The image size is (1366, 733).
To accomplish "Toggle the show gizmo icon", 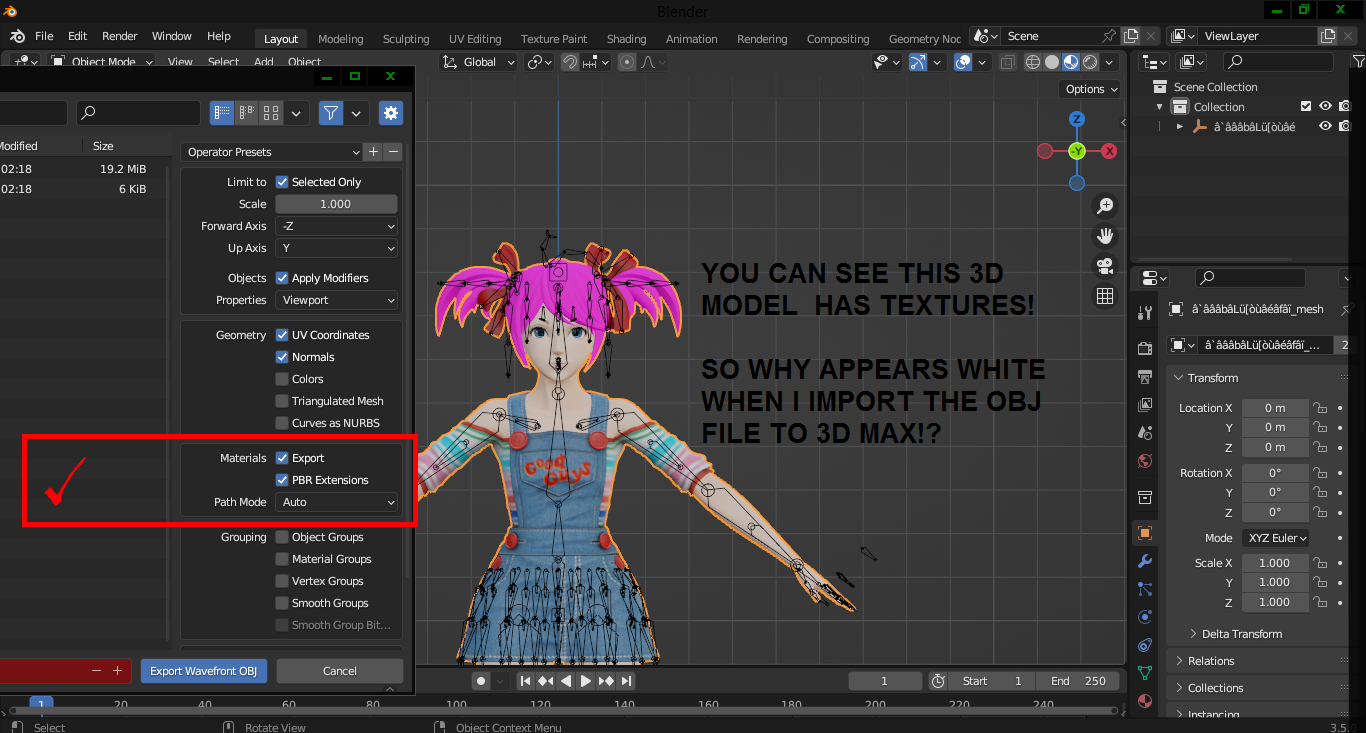I will coord(918,62).
